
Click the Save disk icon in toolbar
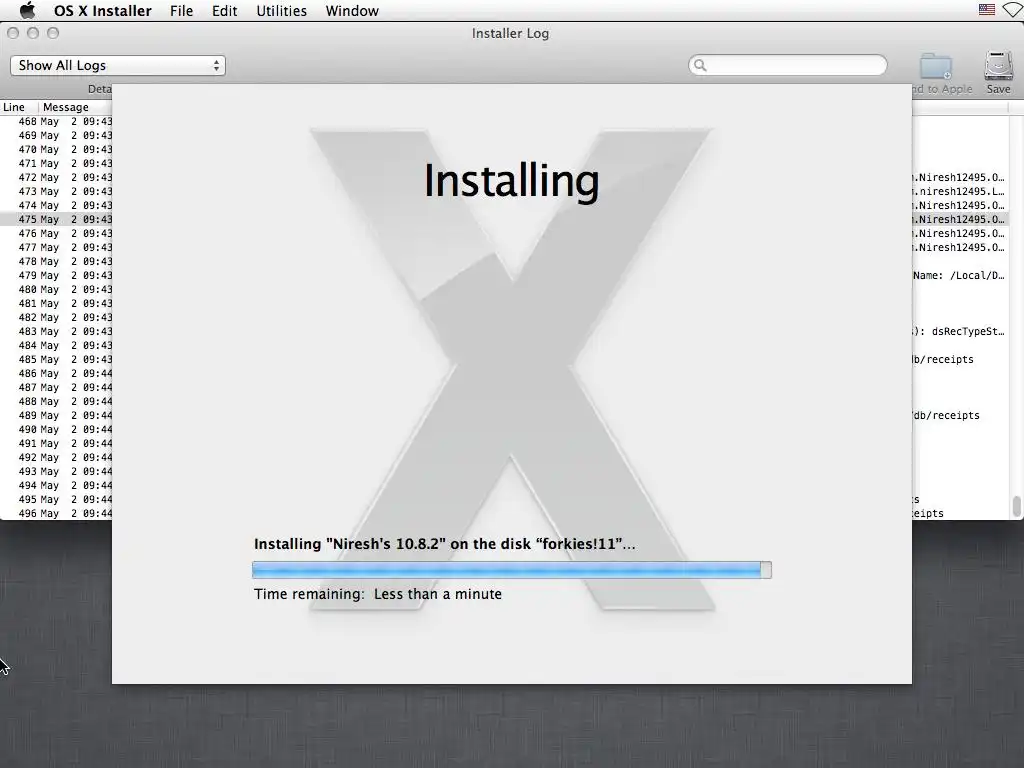point(998,67)
